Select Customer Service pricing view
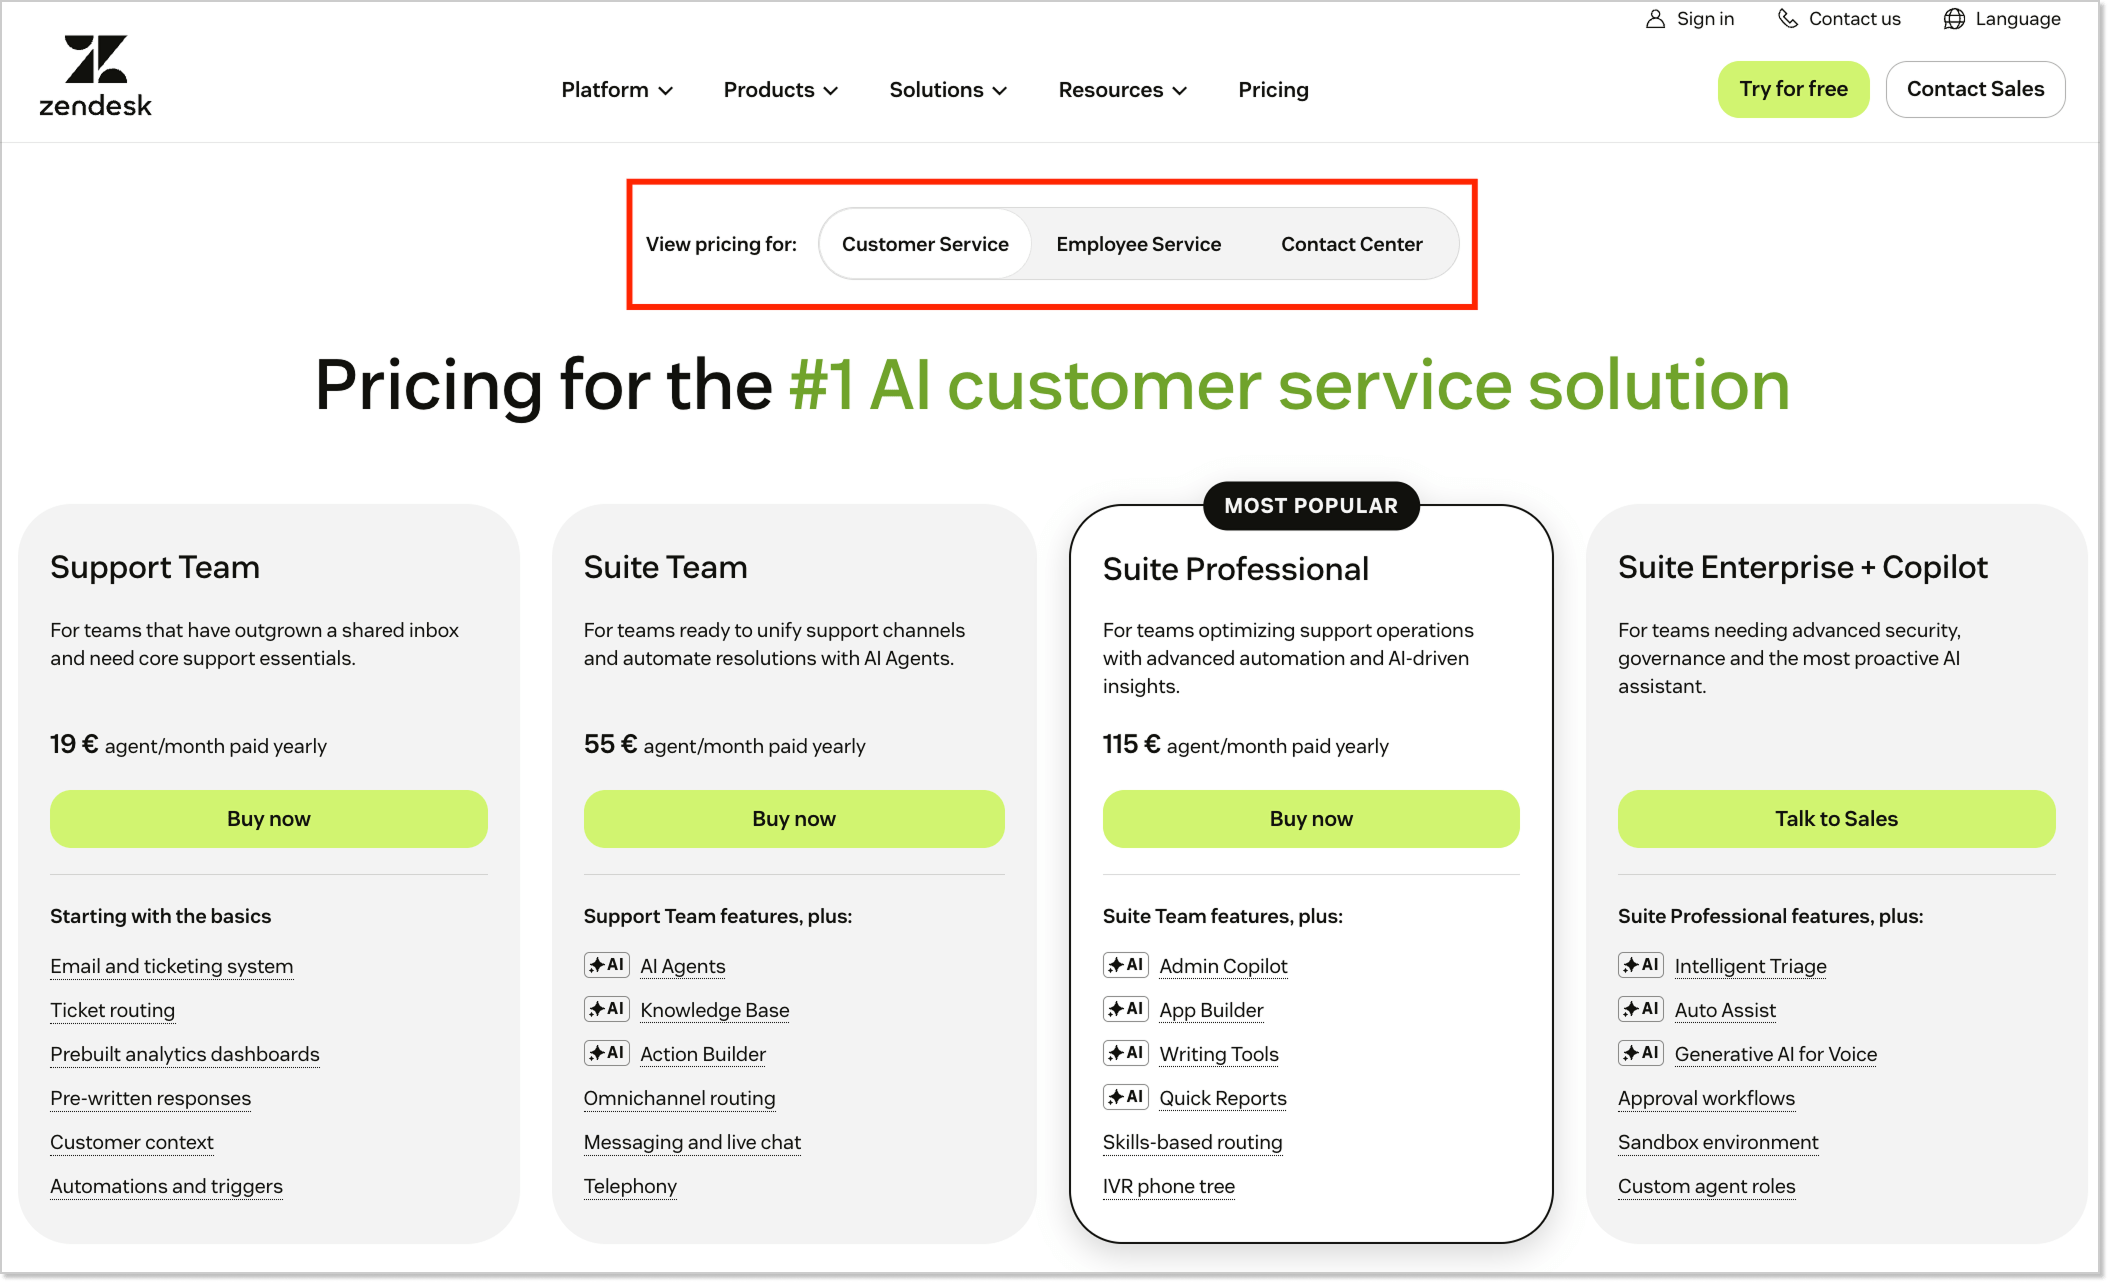 click(925, 244)
